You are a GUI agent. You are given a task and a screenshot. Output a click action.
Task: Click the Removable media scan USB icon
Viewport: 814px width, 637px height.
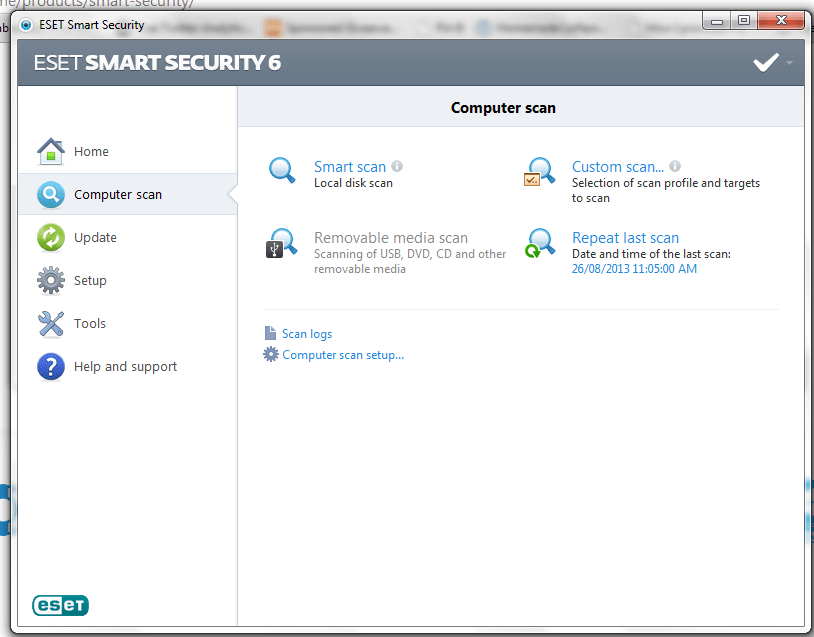click(281, 243)
